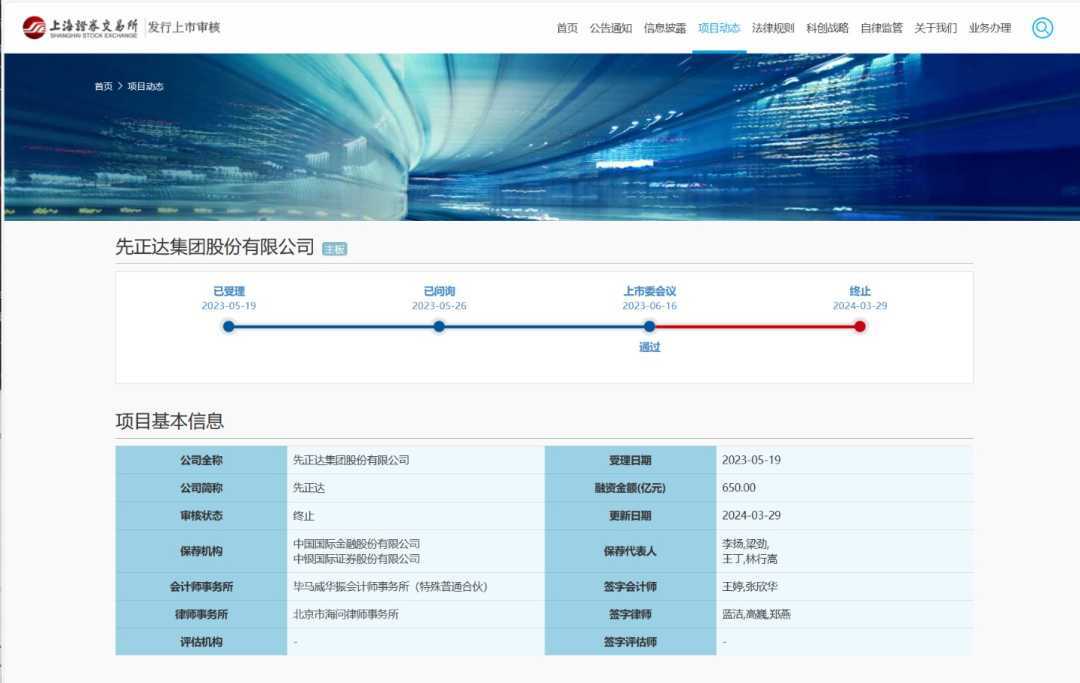Click the 评估机构 header cell
This screenshot has width=1080, height=683.
pyautogui.click(x=201, y=642)
